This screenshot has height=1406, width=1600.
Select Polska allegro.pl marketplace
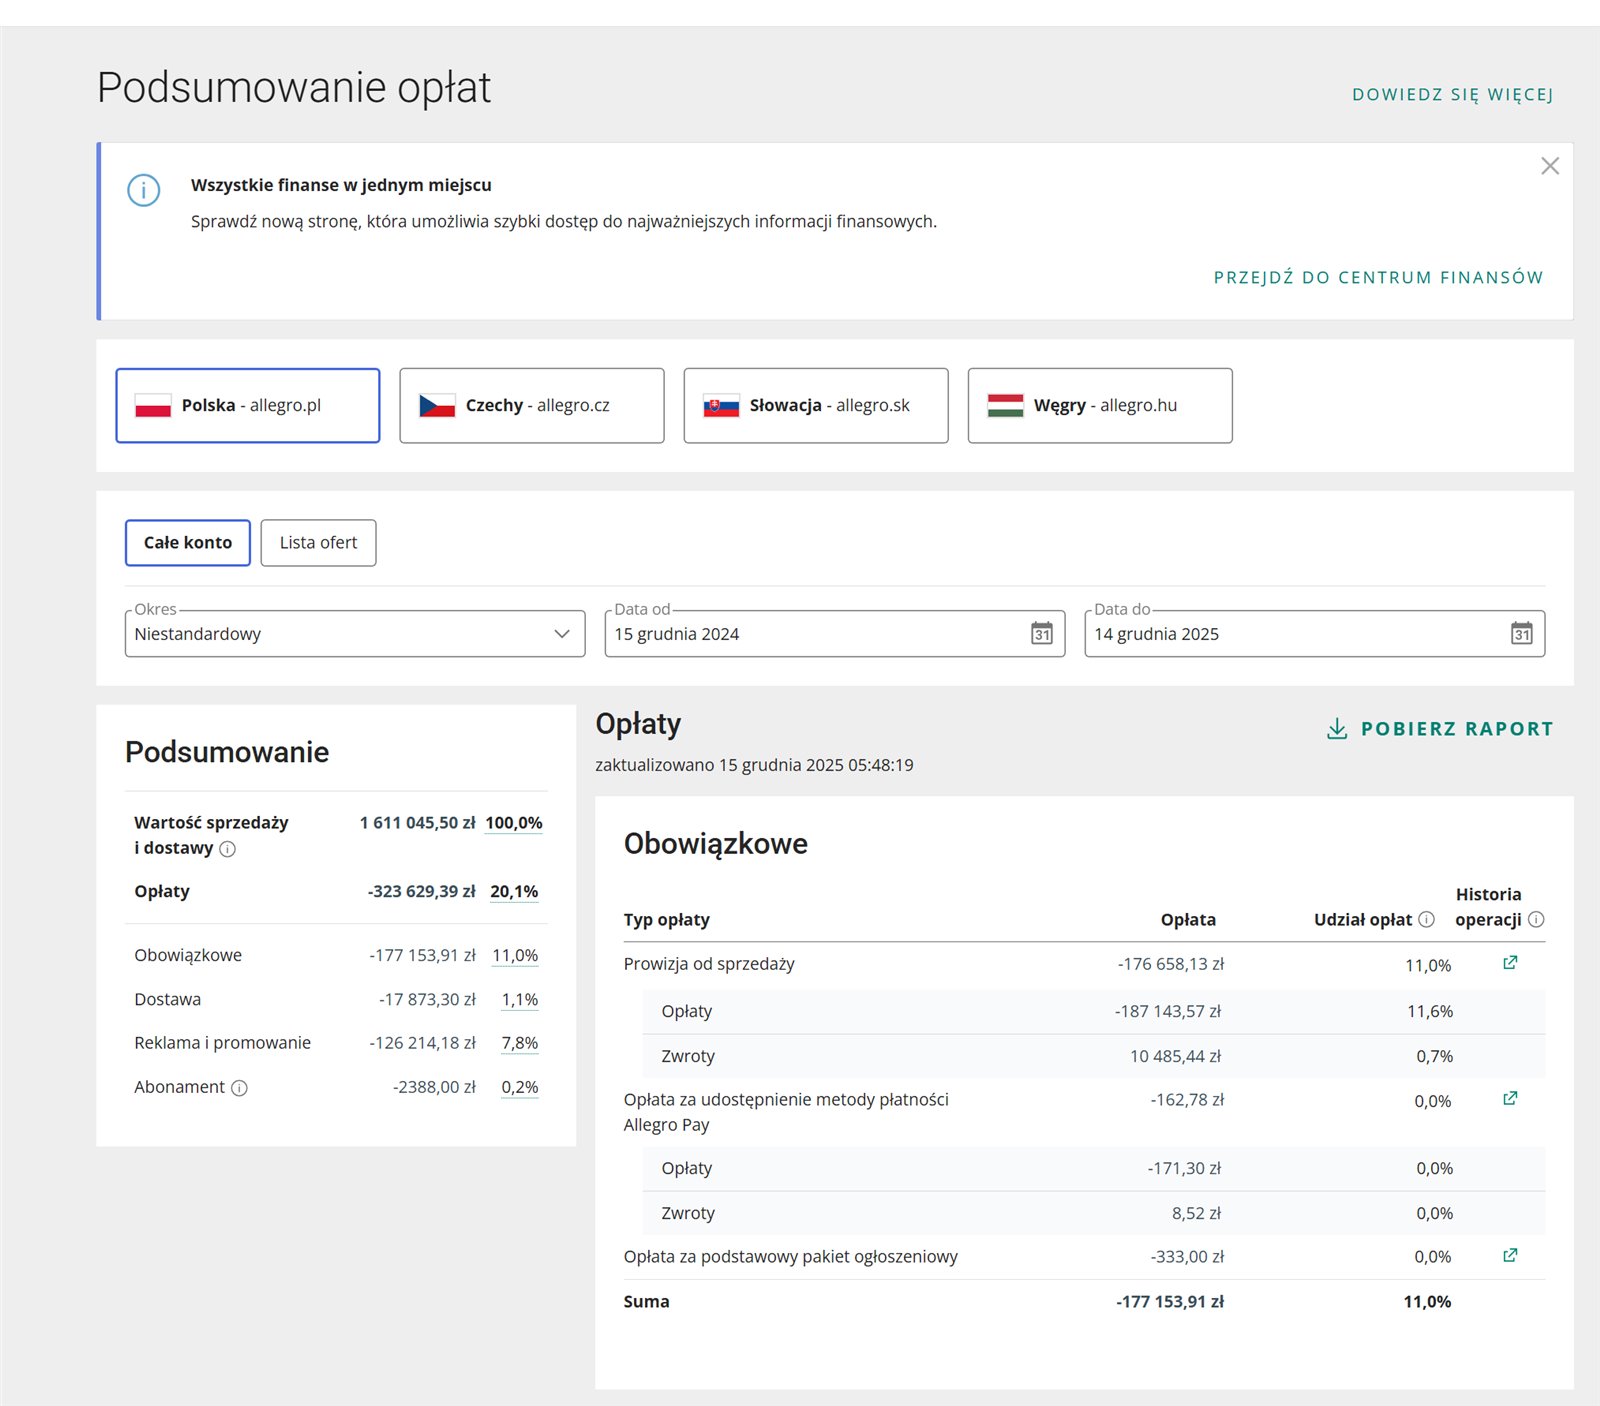248,405
